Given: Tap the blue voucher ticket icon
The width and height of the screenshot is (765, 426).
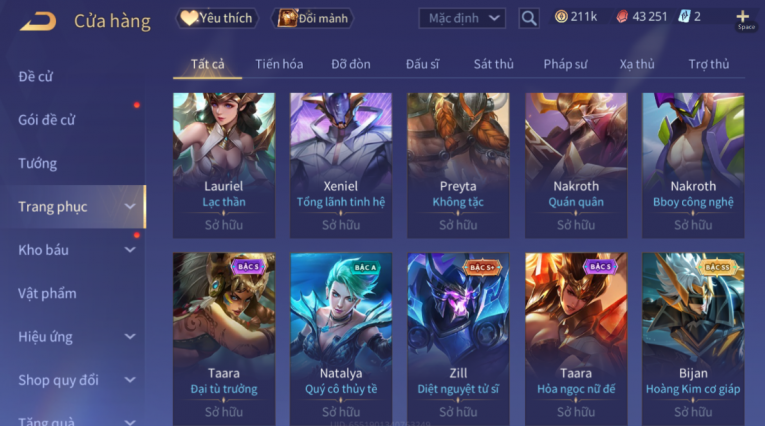Looking at the screenshot, I should pos(684,17).
